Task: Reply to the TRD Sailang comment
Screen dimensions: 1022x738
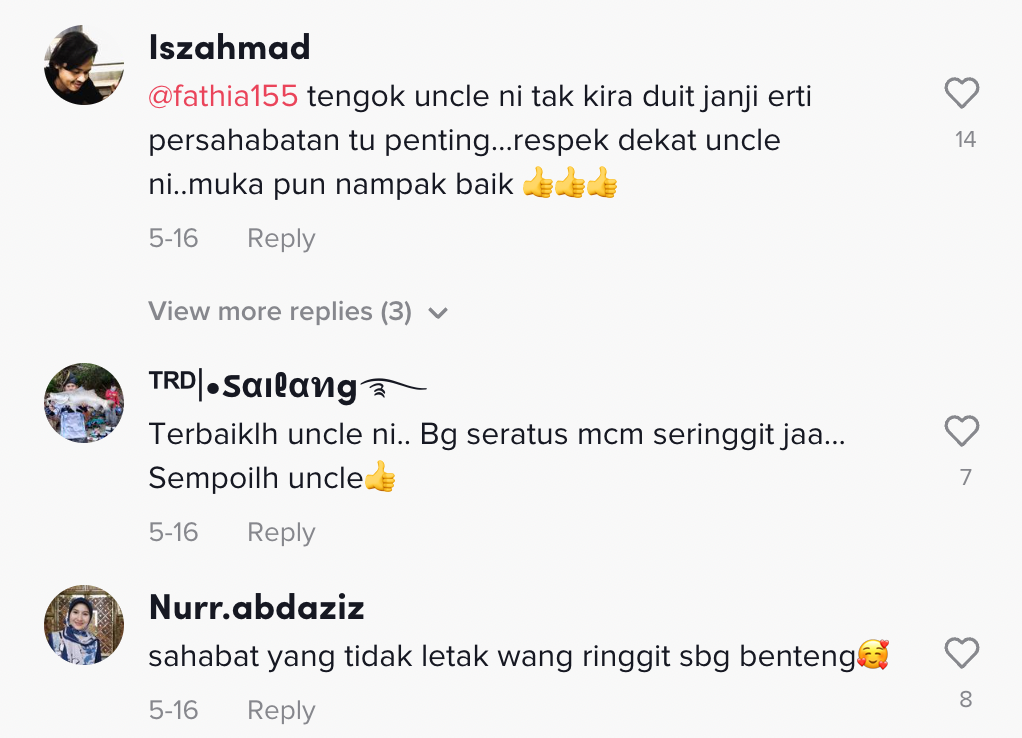Action: point(281,532)
